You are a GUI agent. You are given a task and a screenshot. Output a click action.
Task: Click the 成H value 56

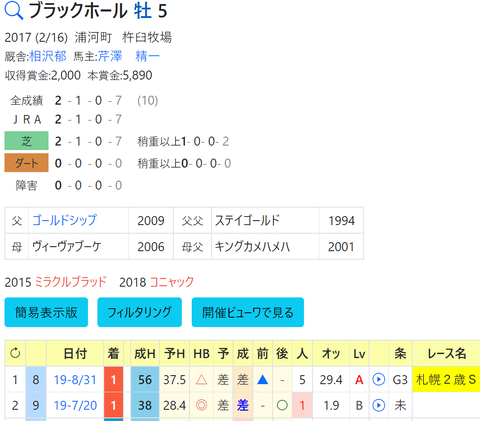tap(145, 379)
